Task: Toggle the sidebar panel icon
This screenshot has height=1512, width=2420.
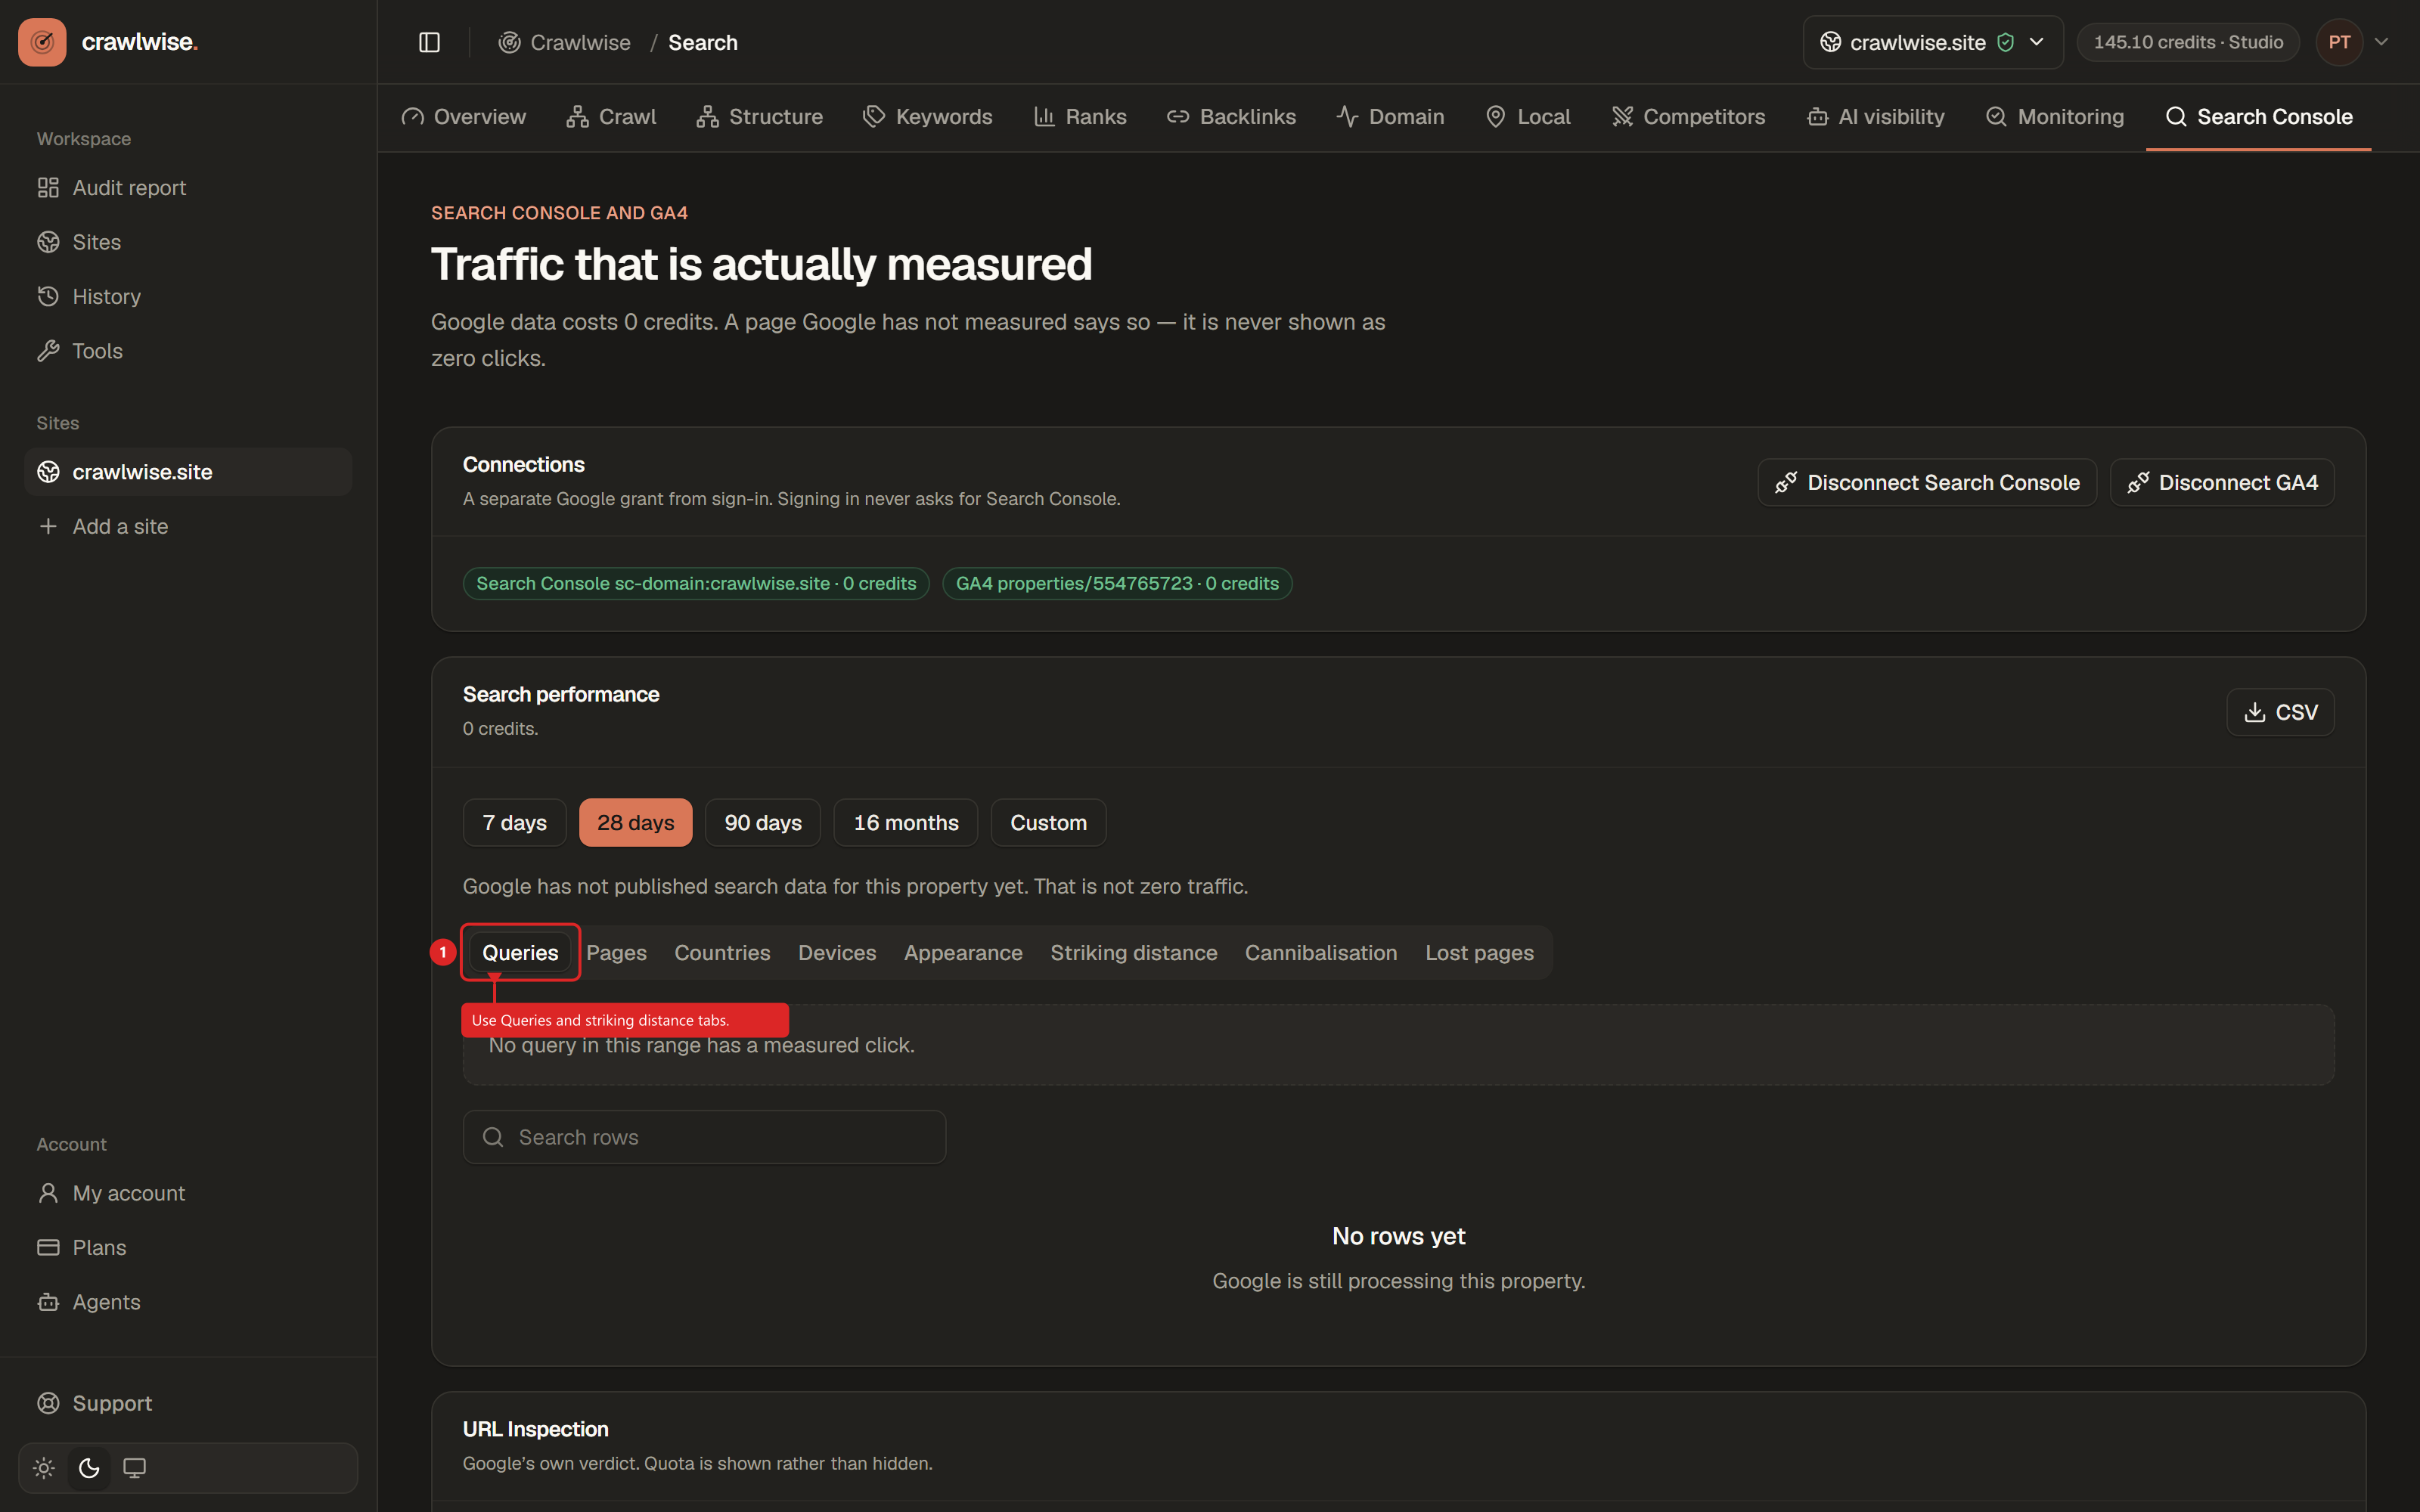Action: click(x=429, y=42)
